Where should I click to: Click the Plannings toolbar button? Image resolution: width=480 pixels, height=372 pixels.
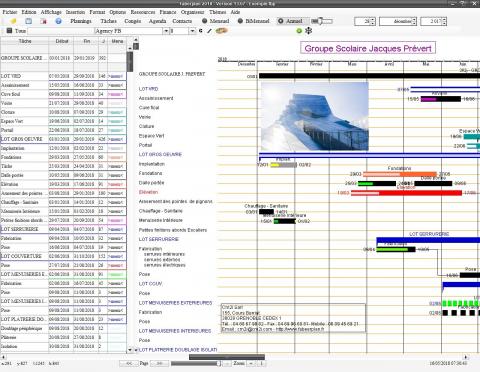[x=81, y=21]
